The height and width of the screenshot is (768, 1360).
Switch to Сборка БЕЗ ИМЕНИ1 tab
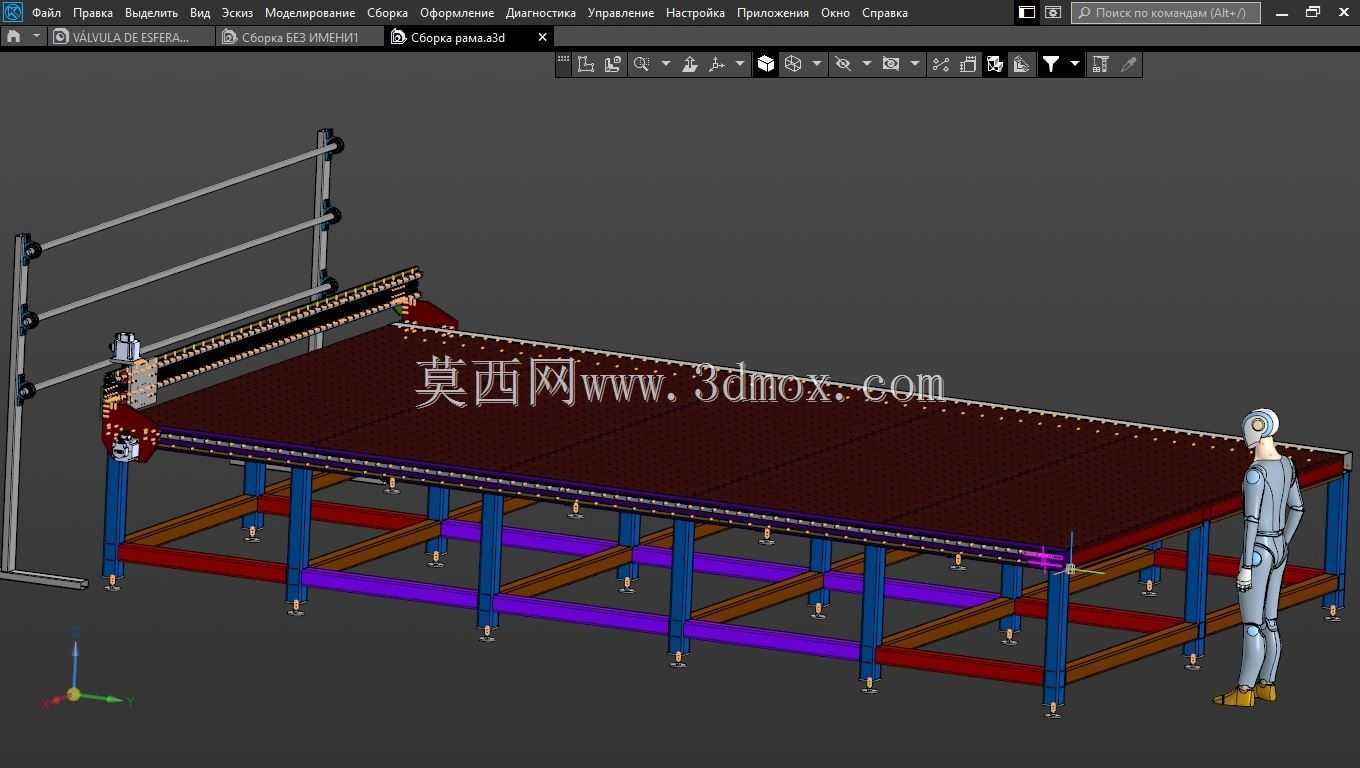(x=300, y=37)
